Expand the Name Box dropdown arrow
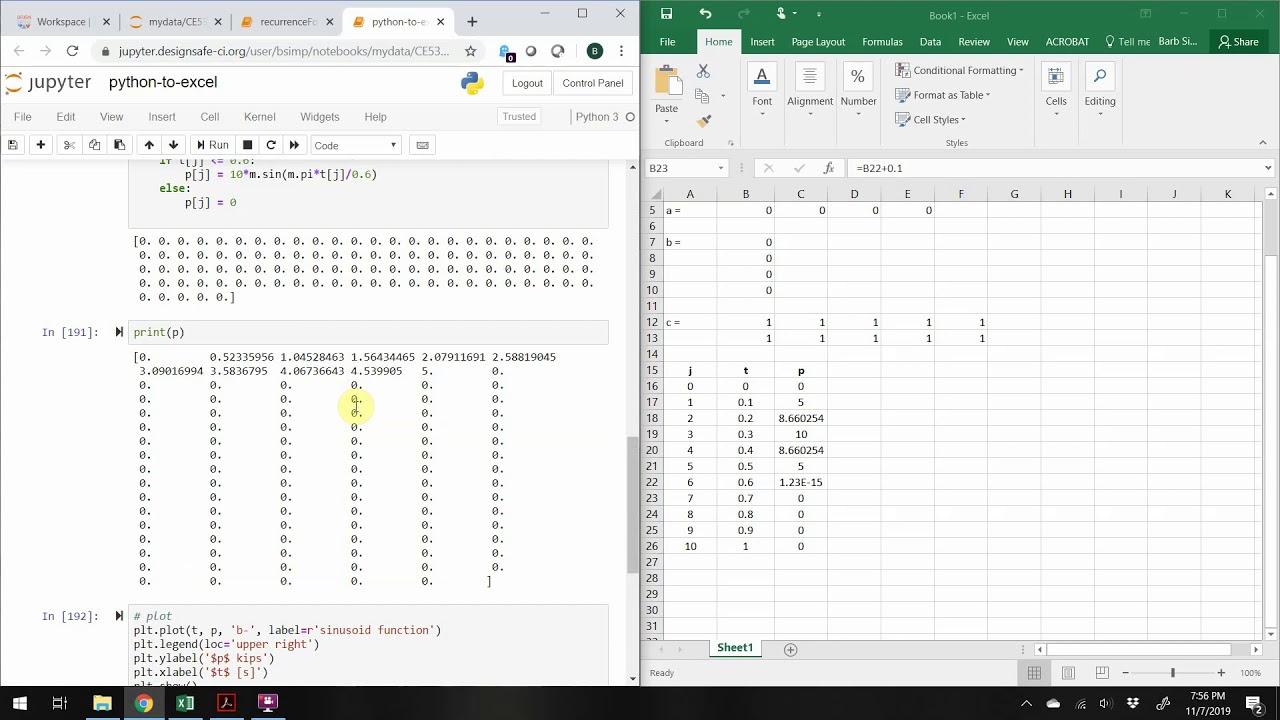This screenshot has width=1280, height=720. click(x=720, y=168)
